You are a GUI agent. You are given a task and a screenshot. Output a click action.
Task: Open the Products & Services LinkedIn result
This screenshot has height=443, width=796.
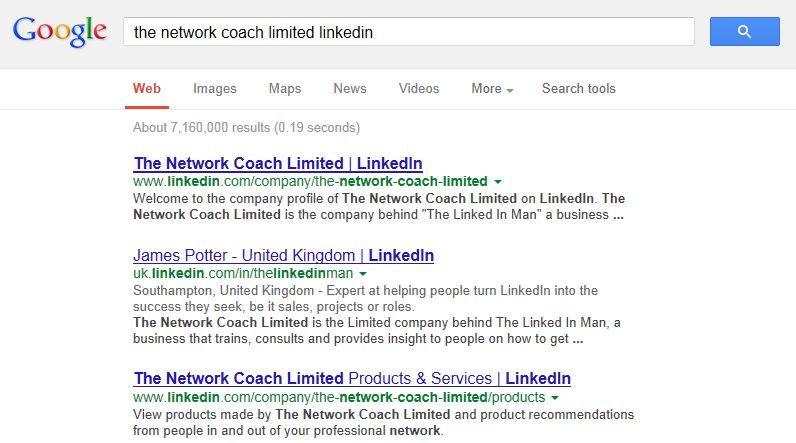(352, 378)
